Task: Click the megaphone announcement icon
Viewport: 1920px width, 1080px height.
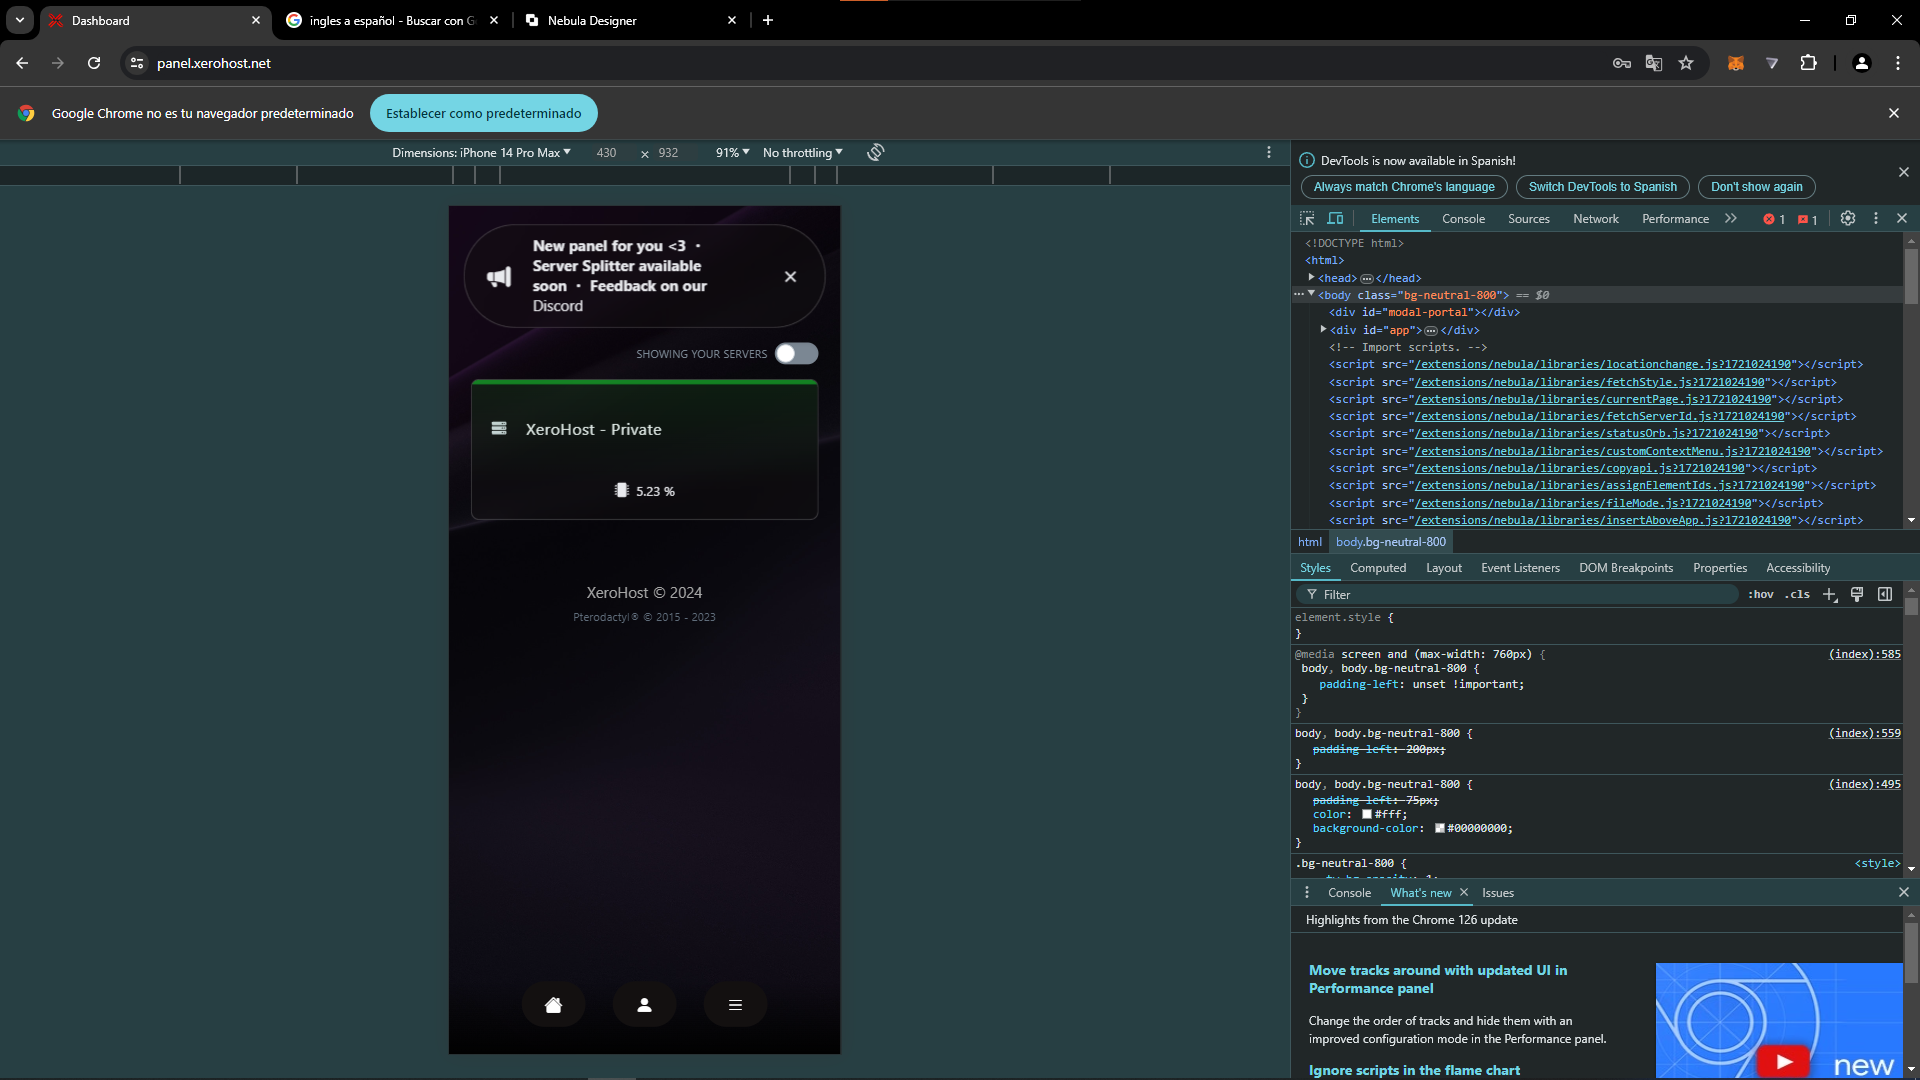Action: click(x=499, y=277)
